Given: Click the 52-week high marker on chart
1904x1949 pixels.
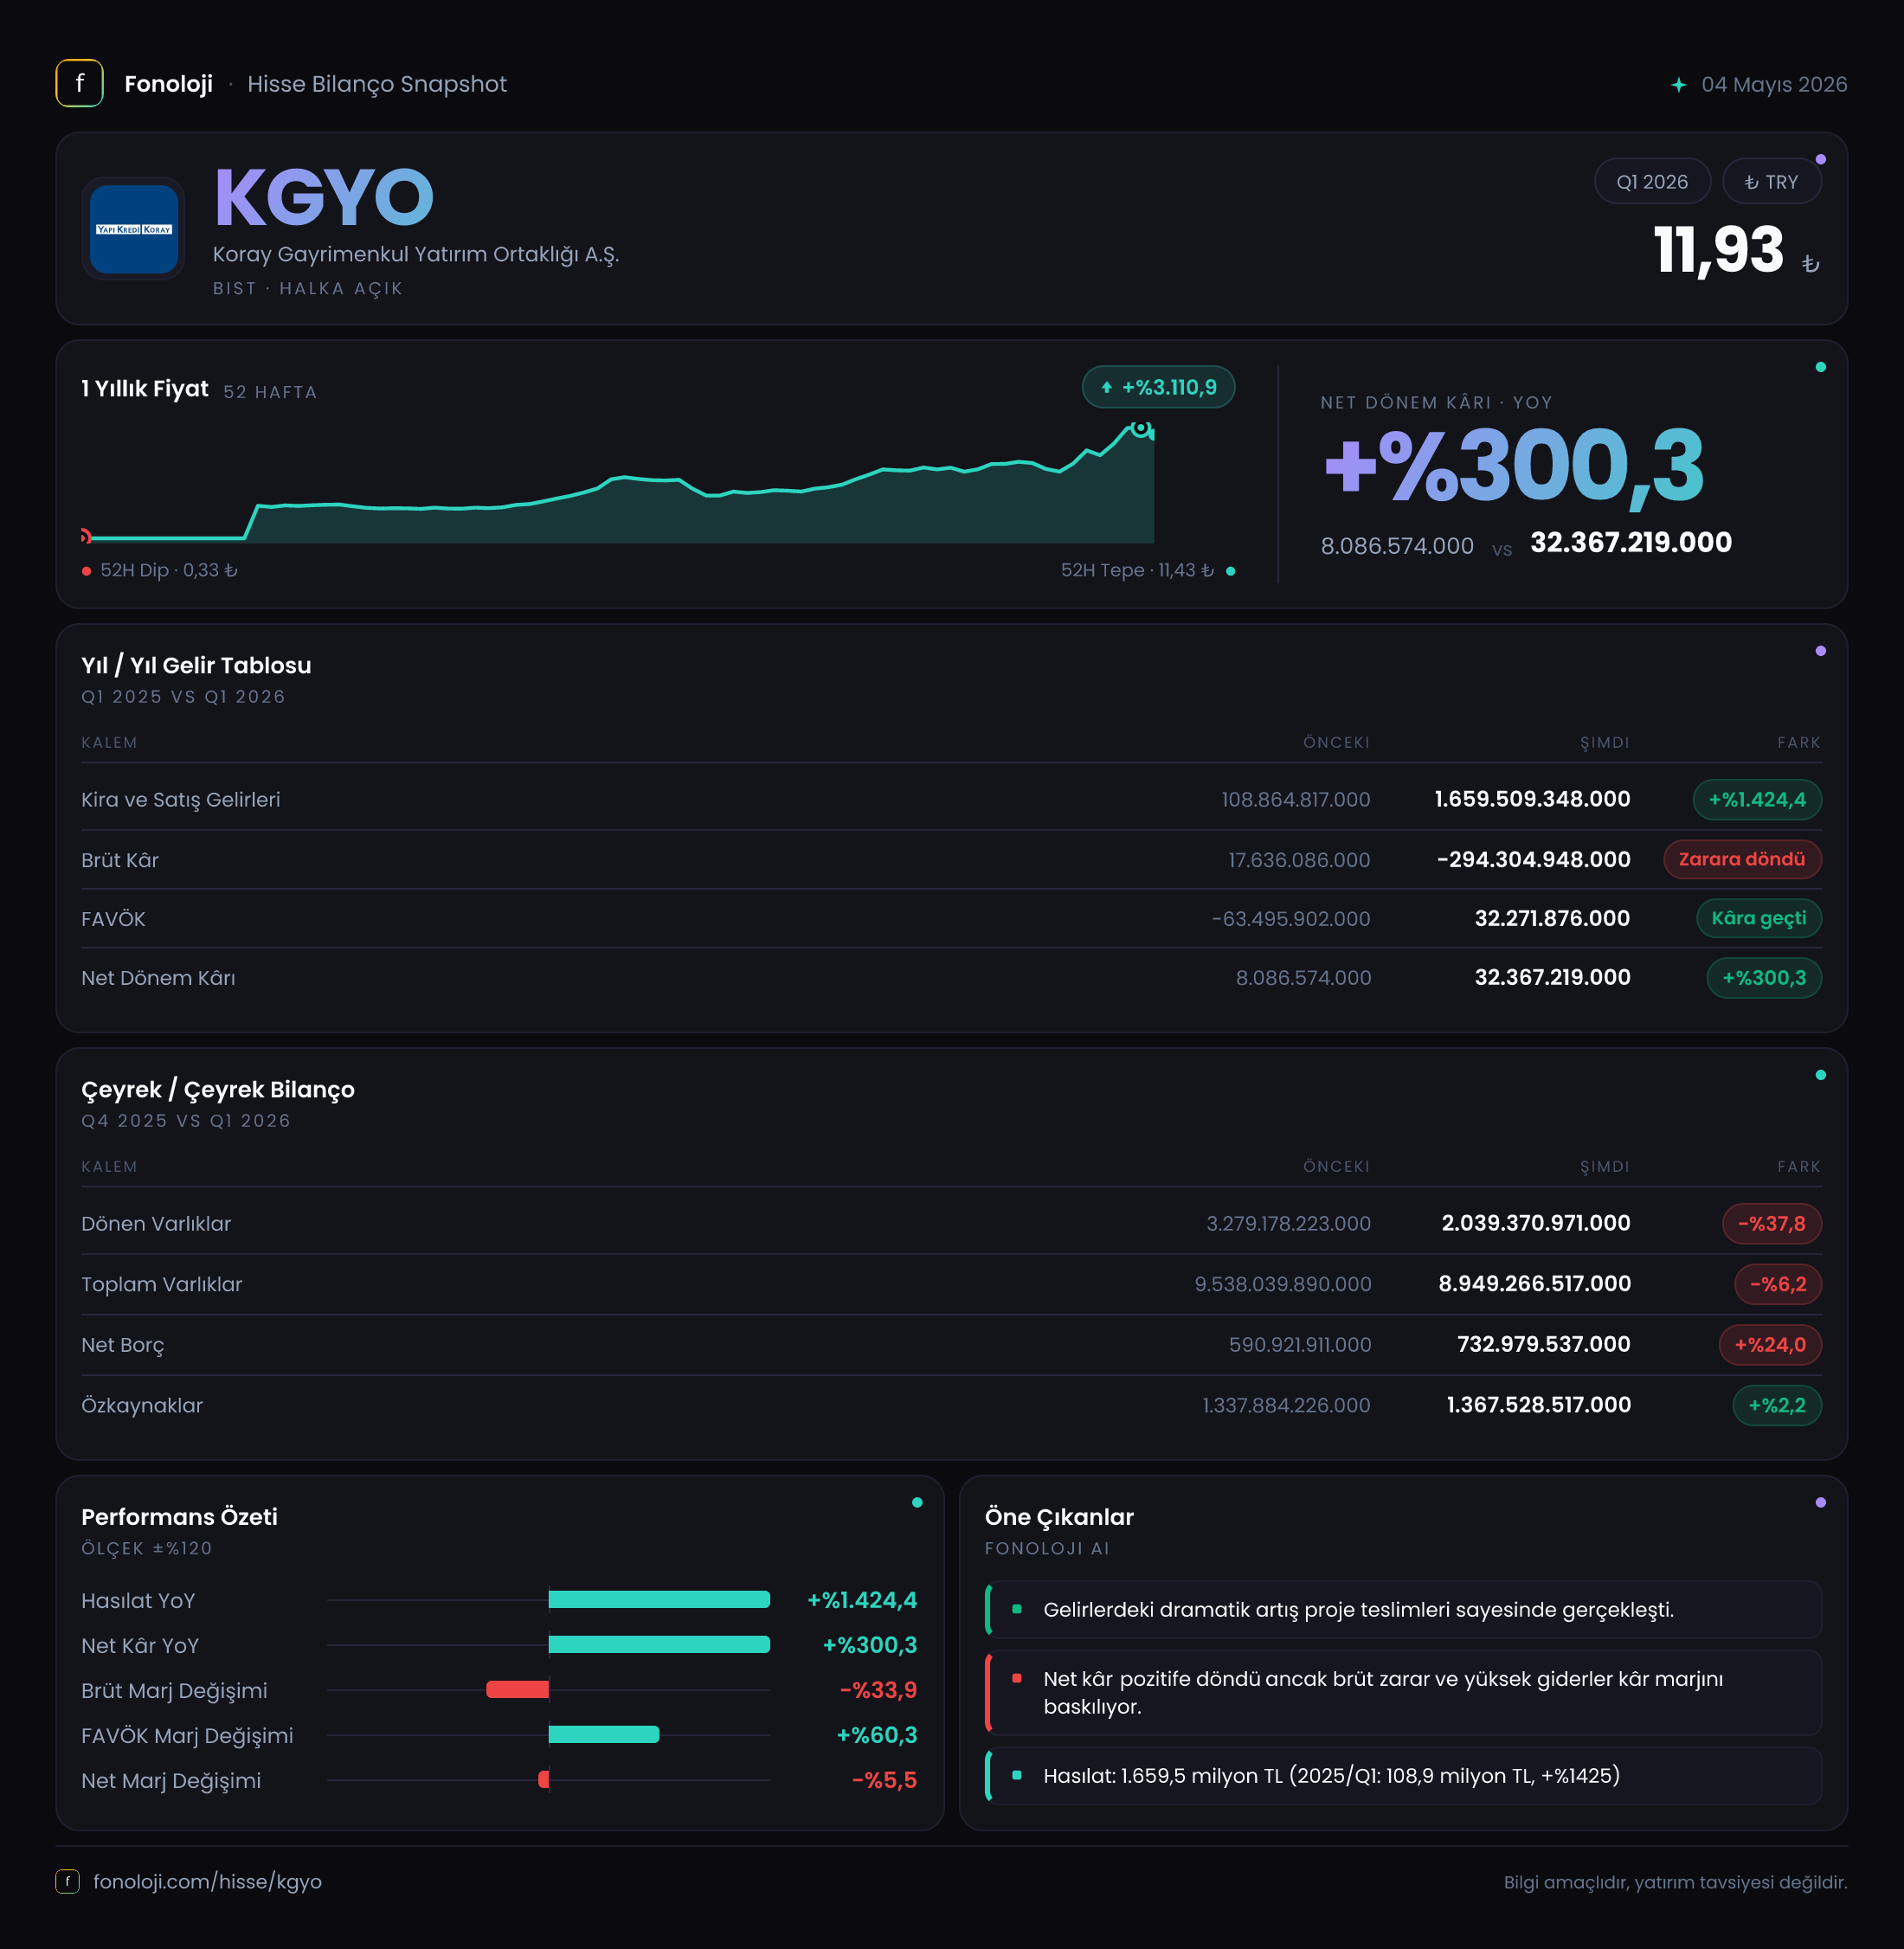Looking at the screenshot, I should point(1140,428).
